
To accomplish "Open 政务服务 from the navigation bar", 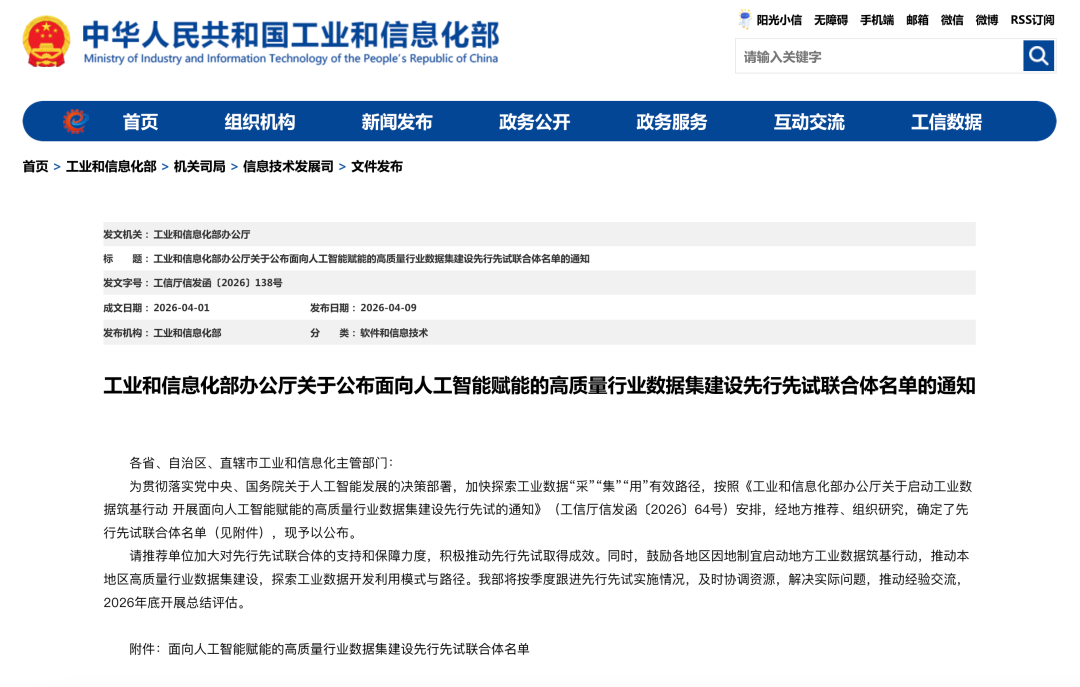I will (671, 122).
